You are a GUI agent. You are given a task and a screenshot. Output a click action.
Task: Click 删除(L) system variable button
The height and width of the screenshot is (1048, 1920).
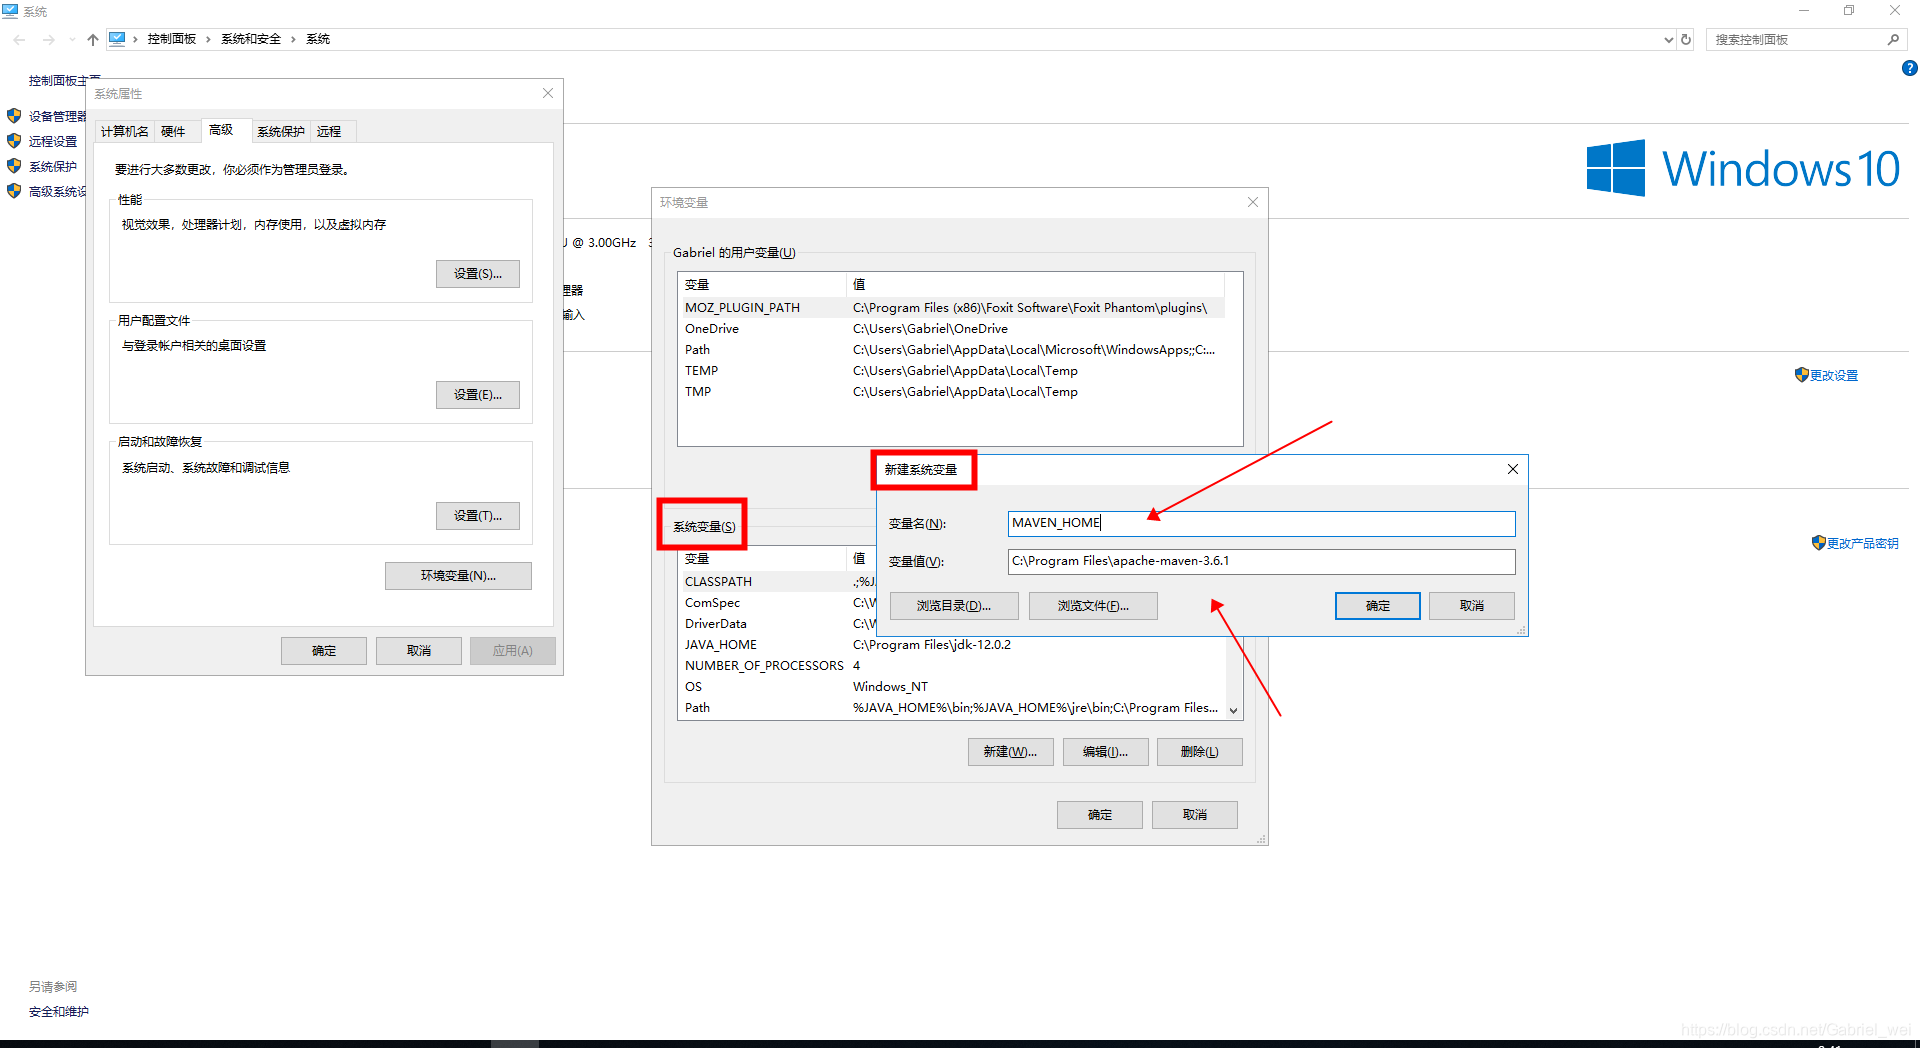pos(1200,752)
